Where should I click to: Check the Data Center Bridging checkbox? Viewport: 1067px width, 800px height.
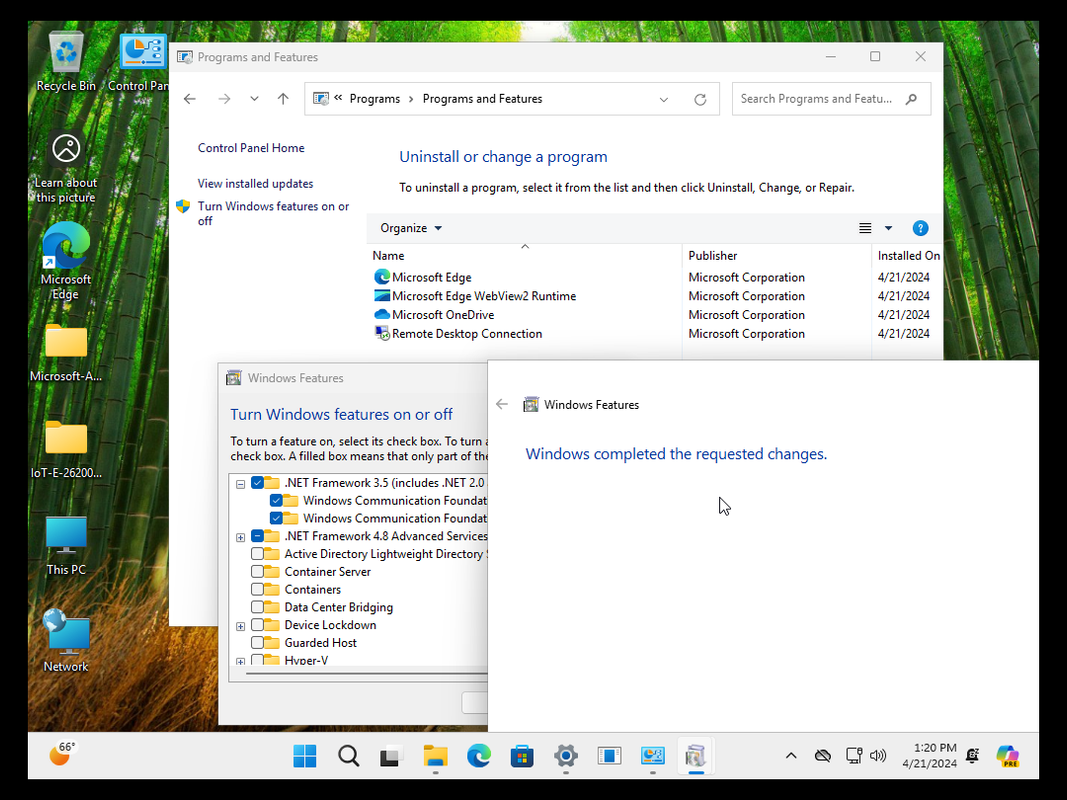coord(257,607)
